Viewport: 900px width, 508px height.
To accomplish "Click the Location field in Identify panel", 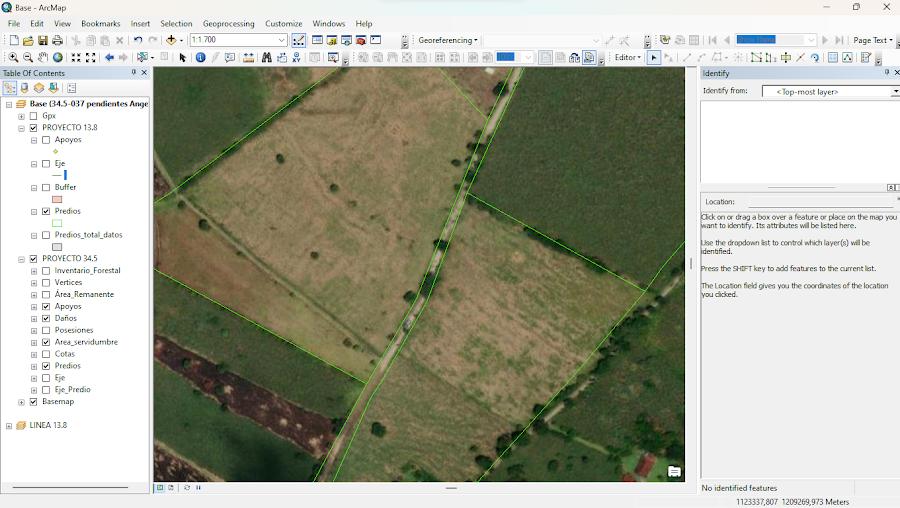I will point(821,202).
